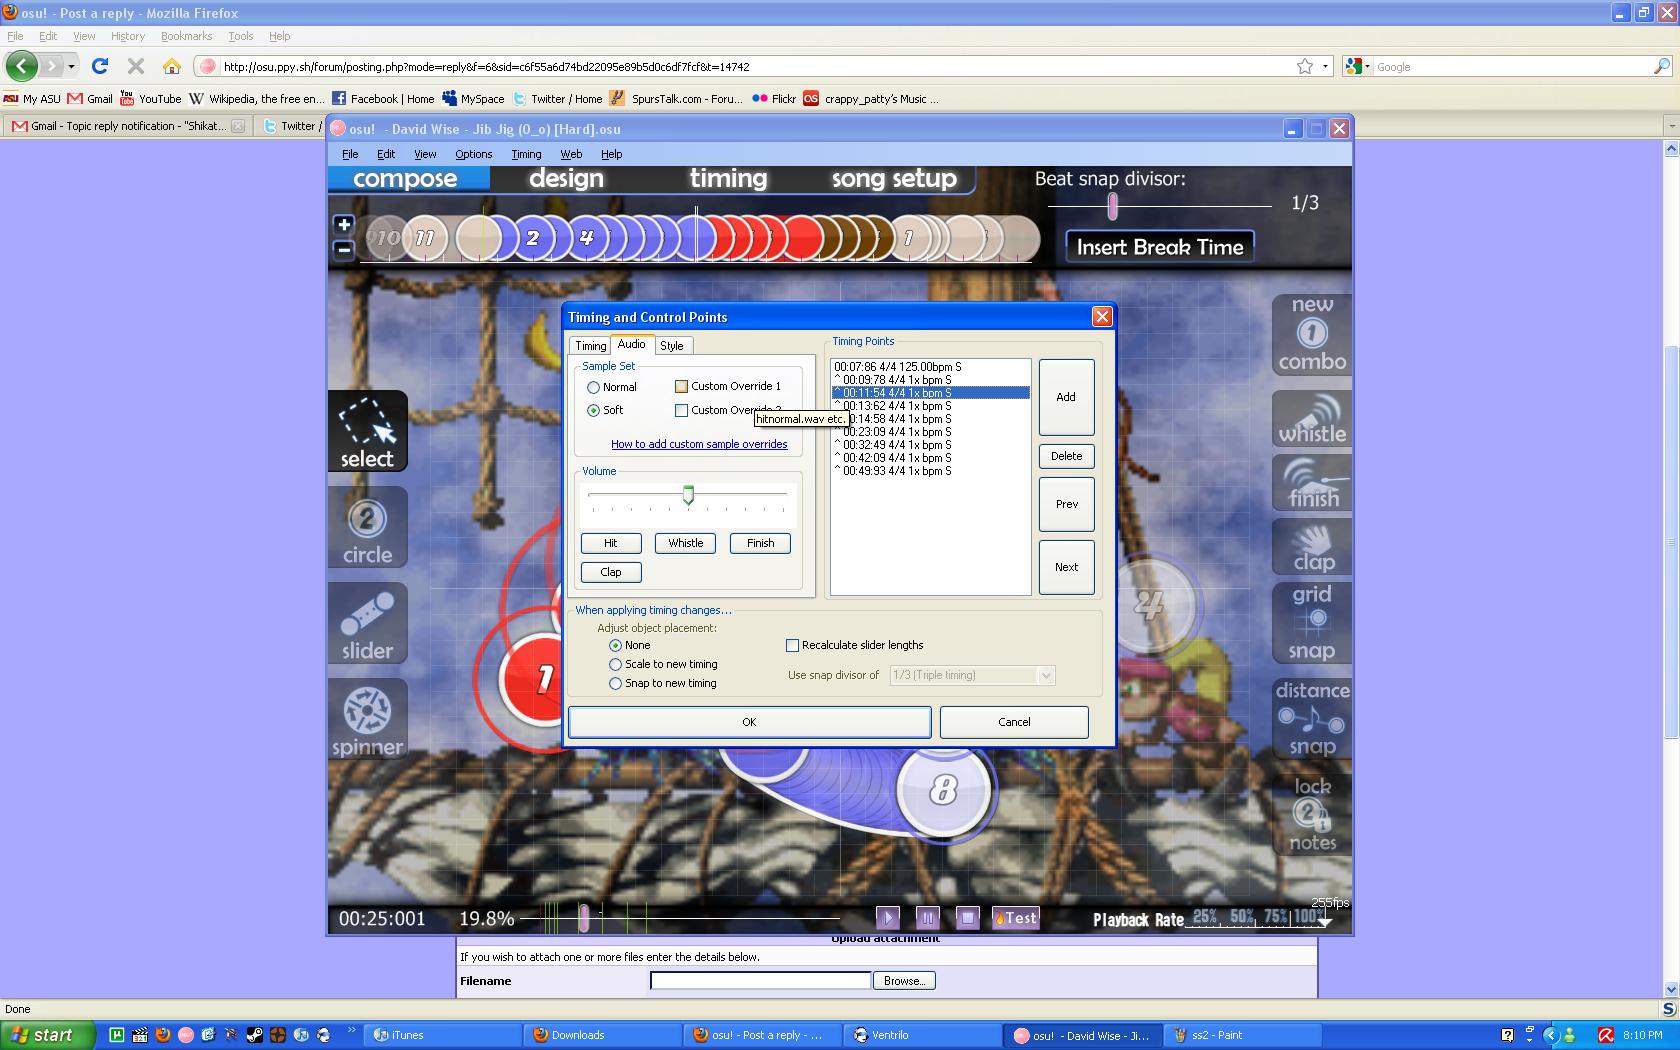Open the song setup mode

point(894,178)
